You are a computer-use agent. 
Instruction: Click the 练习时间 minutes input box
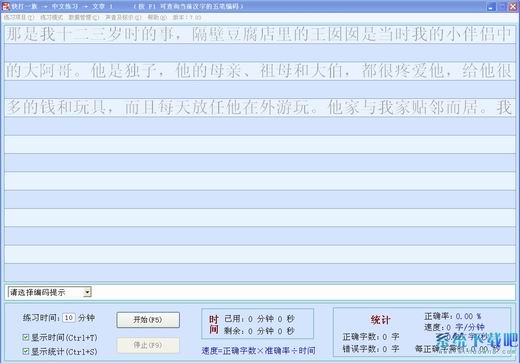(69, 318)
